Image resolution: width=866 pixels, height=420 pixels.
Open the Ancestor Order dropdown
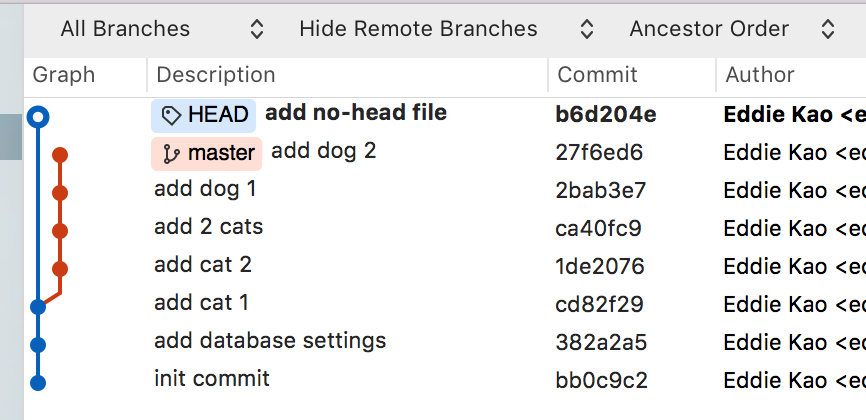pos(732,29)
